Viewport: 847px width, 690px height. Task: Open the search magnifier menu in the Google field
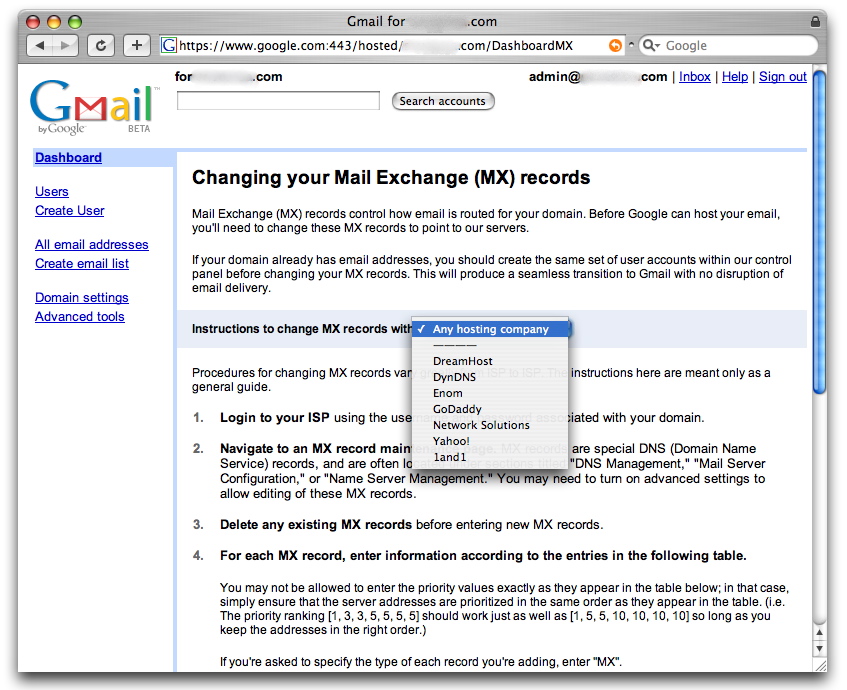pos(651,45)
